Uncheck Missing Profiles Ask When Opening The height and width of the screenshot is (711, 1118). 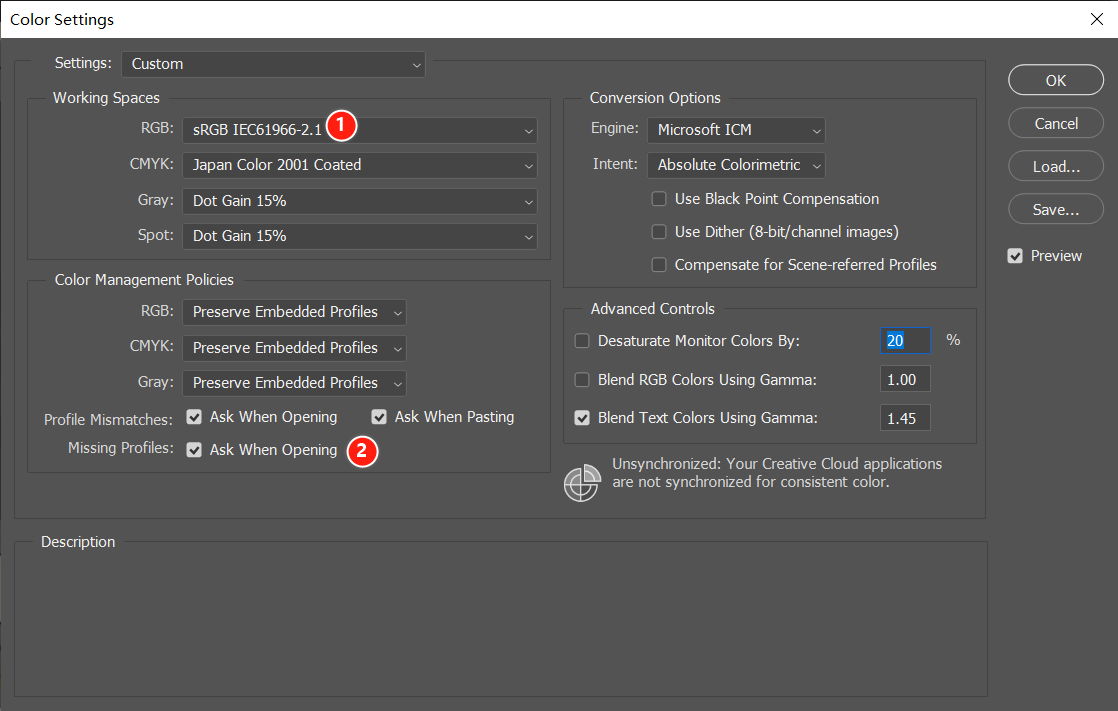click(x=194, y=450)
